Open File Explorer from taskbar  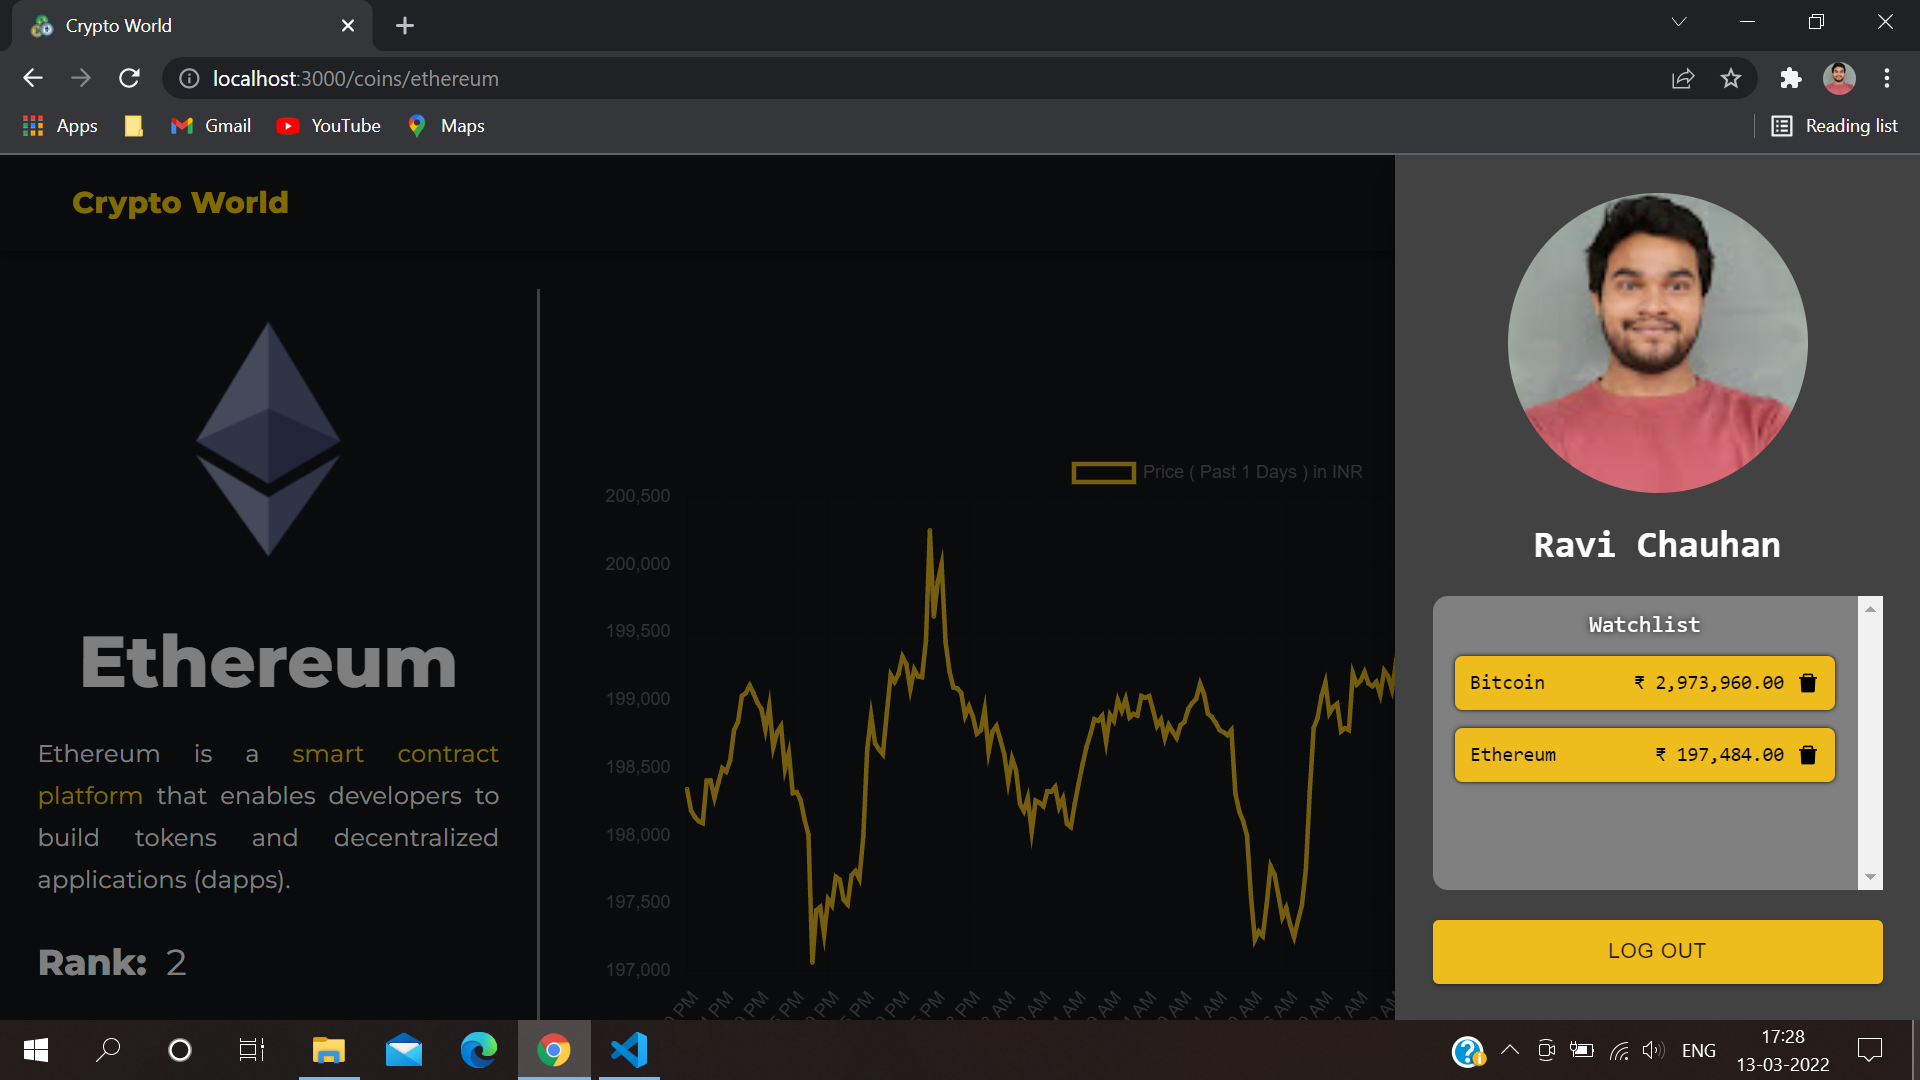point(329,1050)
